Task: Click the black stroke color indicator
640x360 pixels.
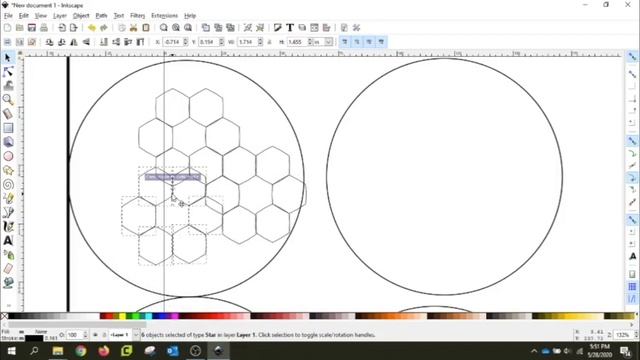Action: (34, 338)
